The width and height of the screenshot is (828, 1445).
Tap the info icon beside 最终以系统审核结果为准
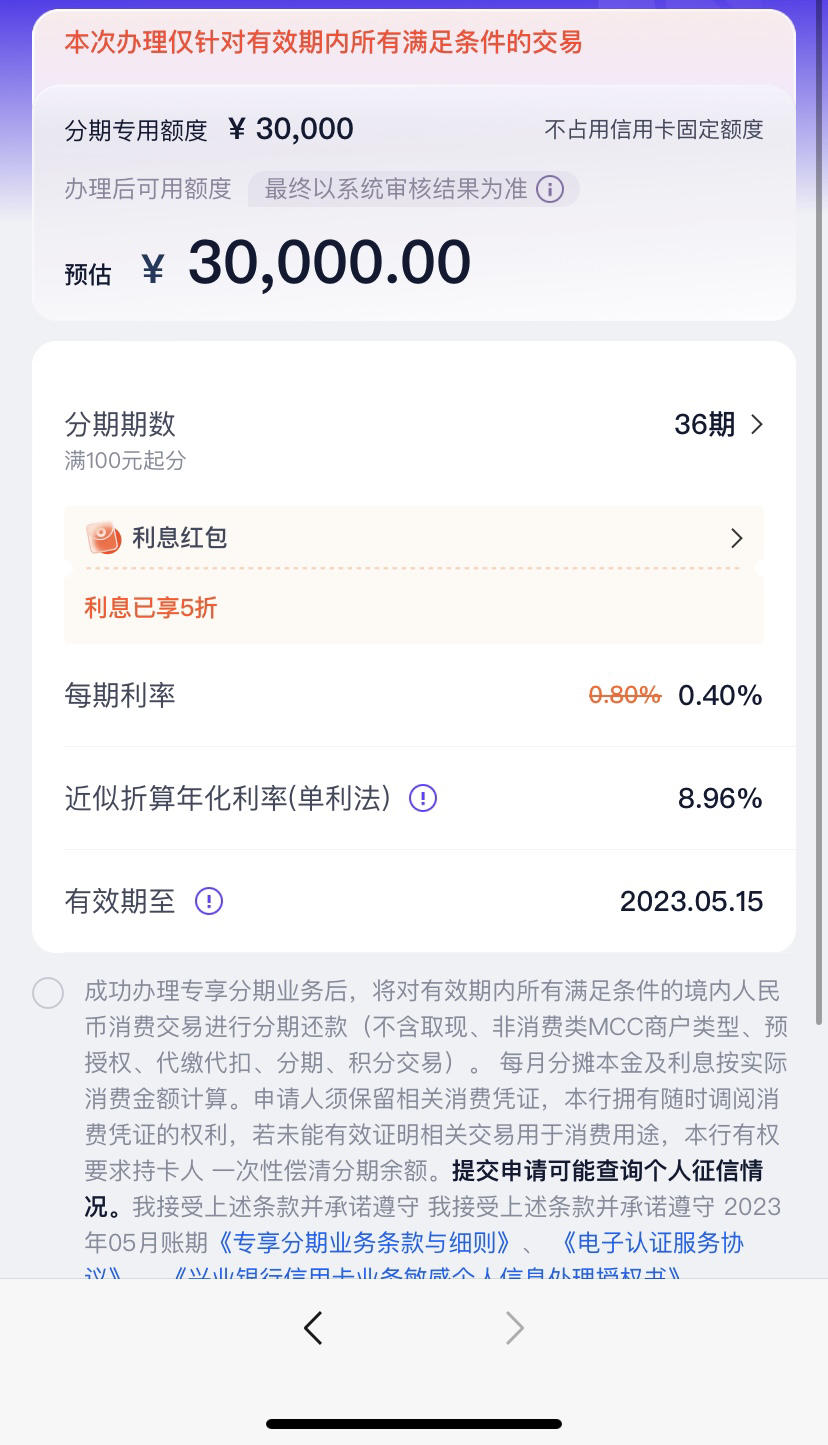click(x=550, y=189)
